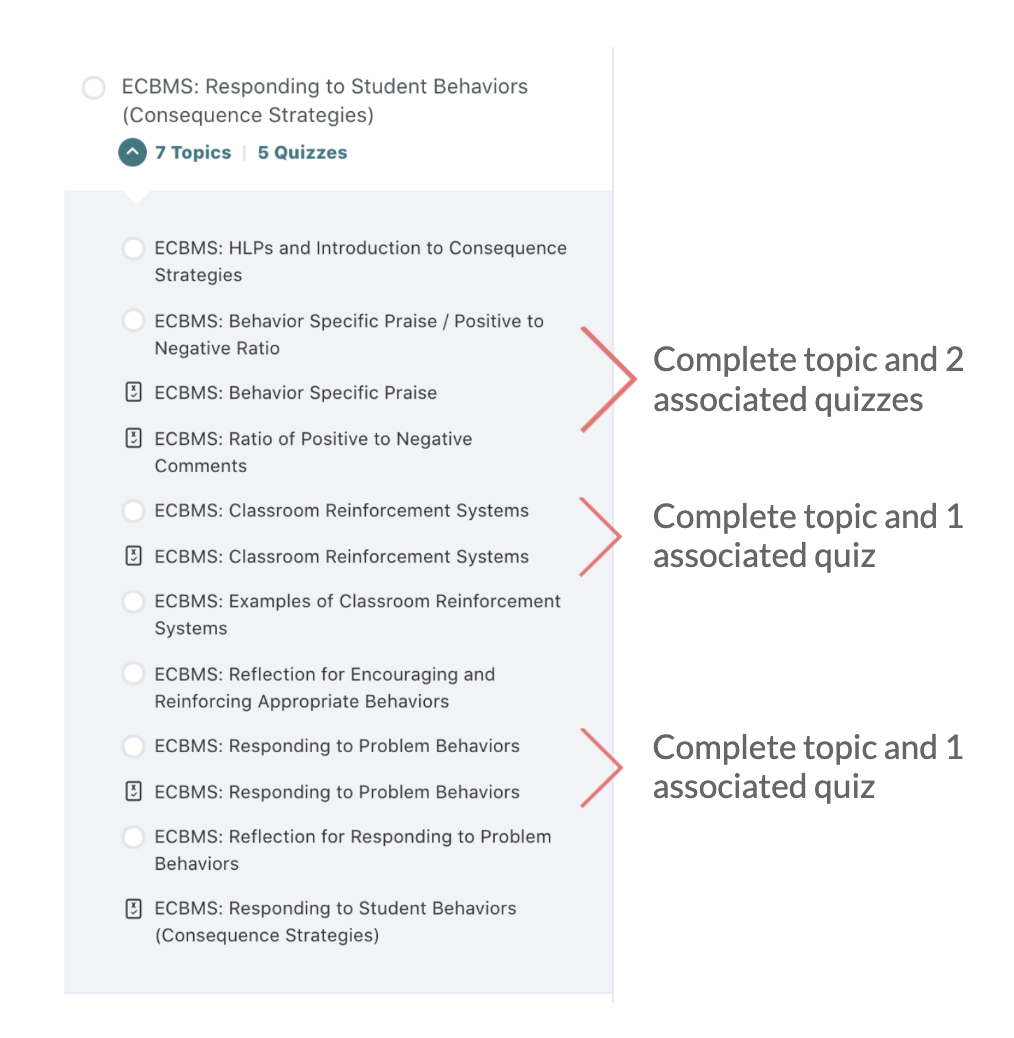Click the 5 Quizzes label
The width and height of the screenshot is (1014, 1038).
(x=303, y=153)
